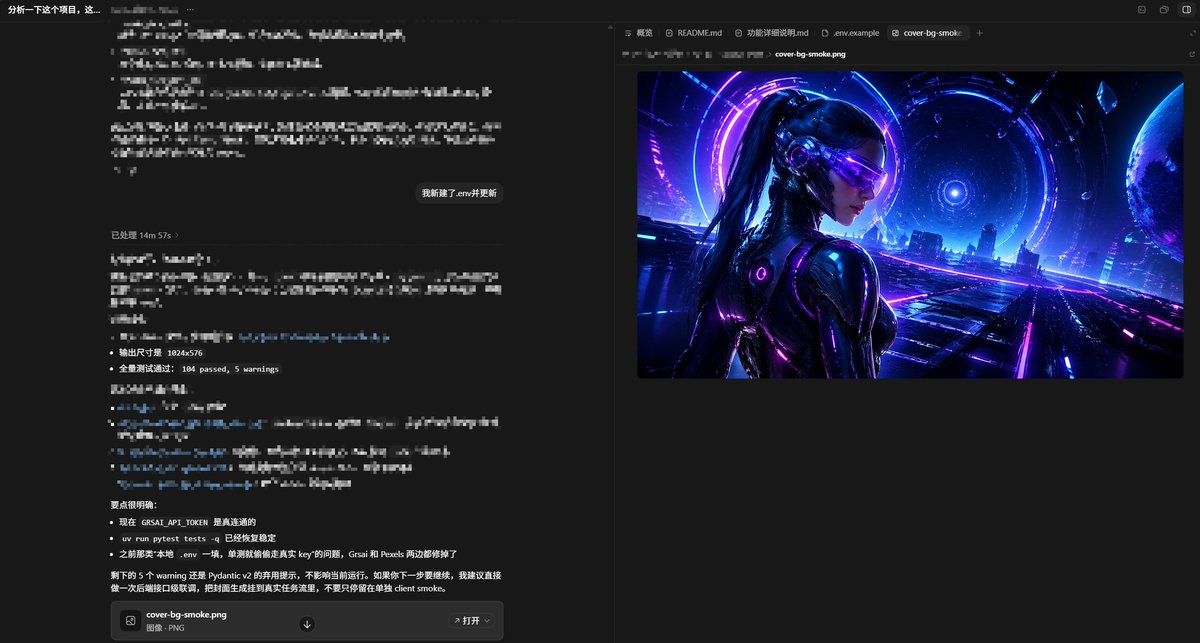
Task: Click the image thumbnail icon on the attachment card
Action: 131,620
